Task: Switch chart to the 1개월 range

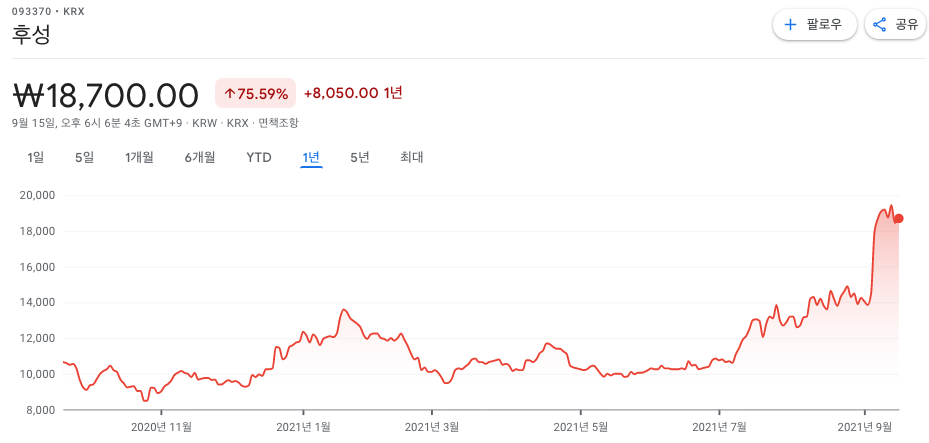Action: [x=139, y=158]
